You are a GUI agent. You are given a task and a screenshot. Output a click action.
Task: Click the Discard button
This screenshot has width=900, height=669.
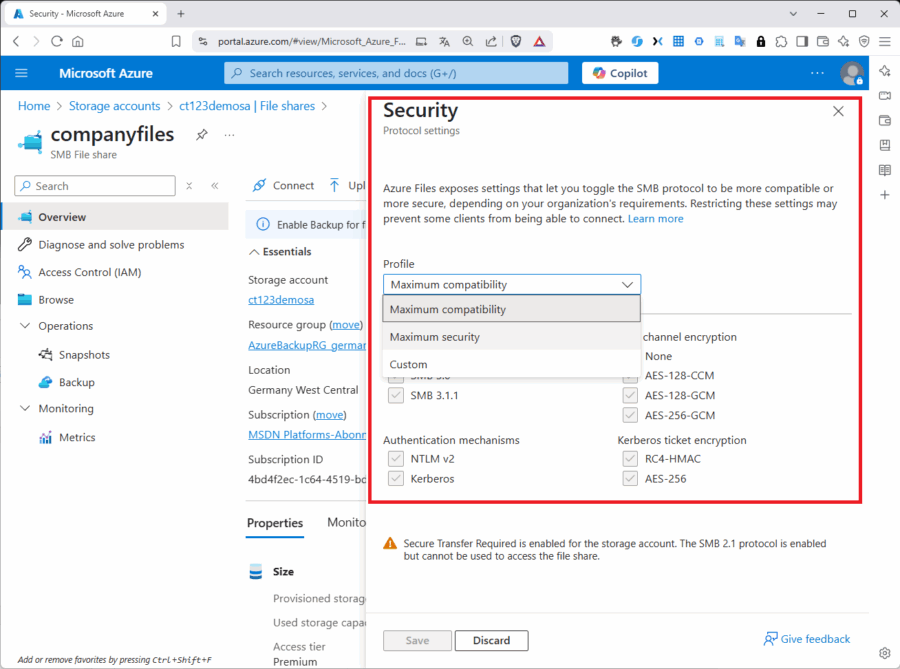(x=491, y=640)
